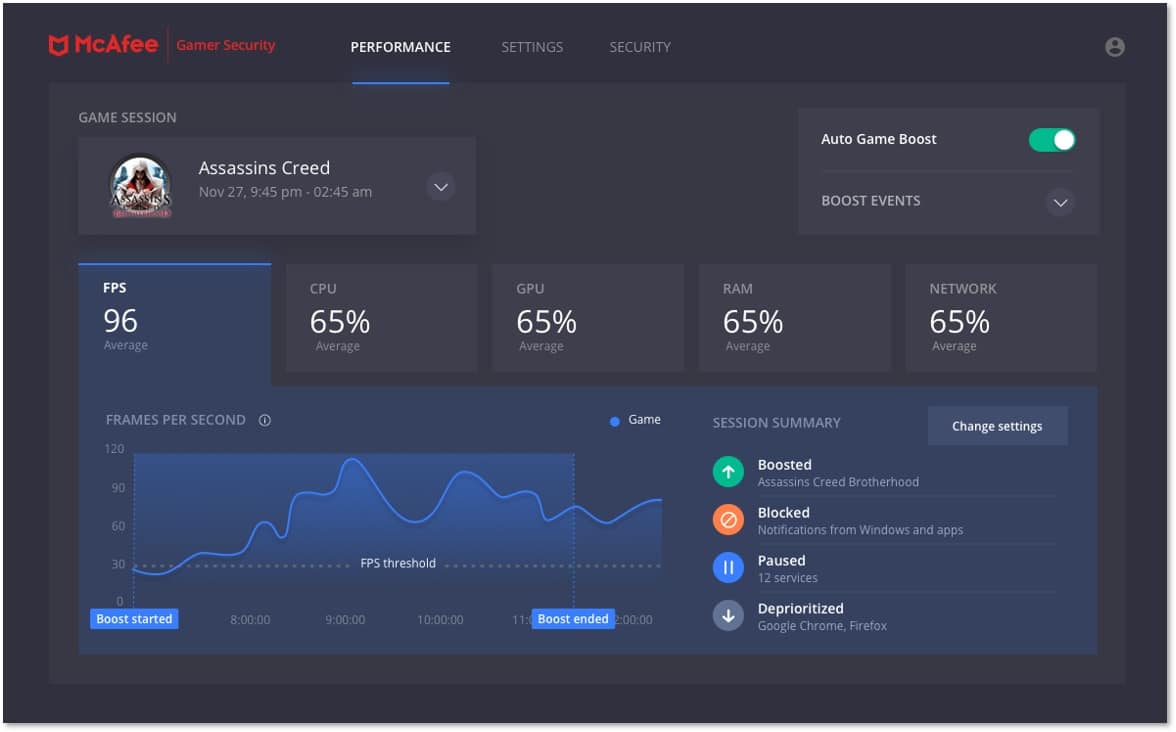Click the green Boosted arrow icon
The height and width of the screenshot is (732, 1176).
point(728,472)
